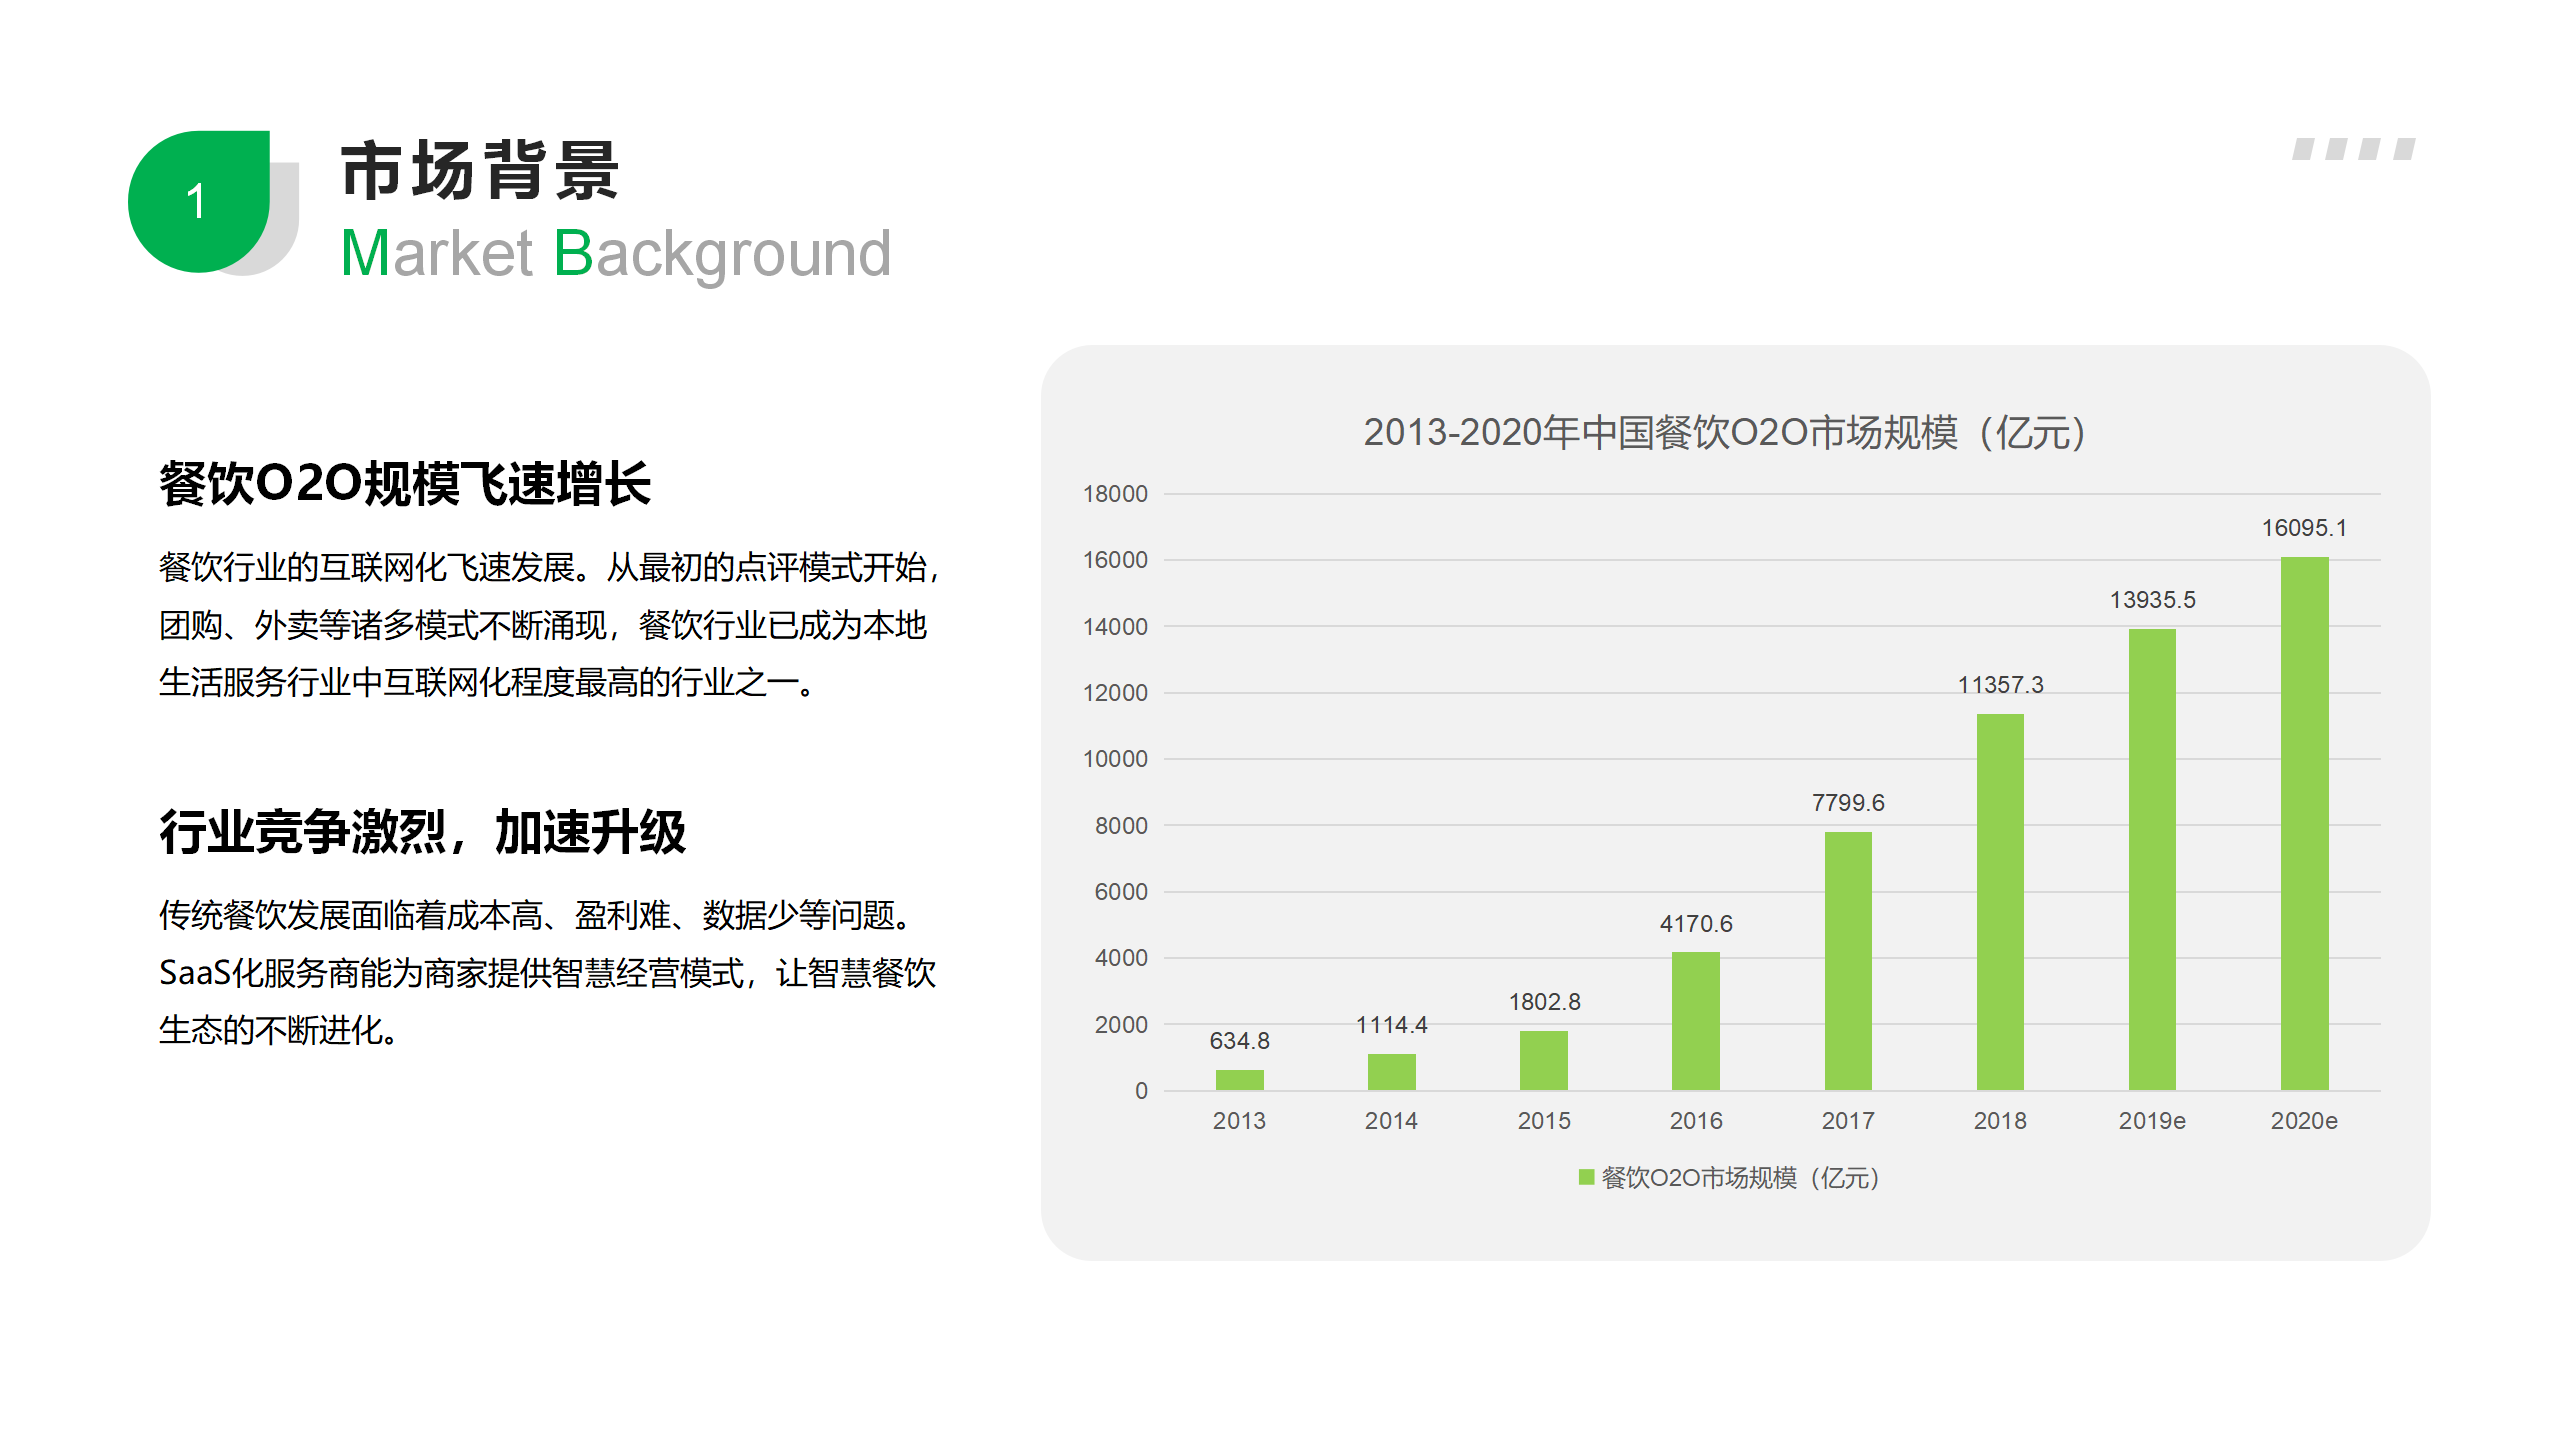This screenshot has height=1440, width=2560.
Task: Click heading 行业竞争激烈，加速升级
Action: tap(422, 832)
